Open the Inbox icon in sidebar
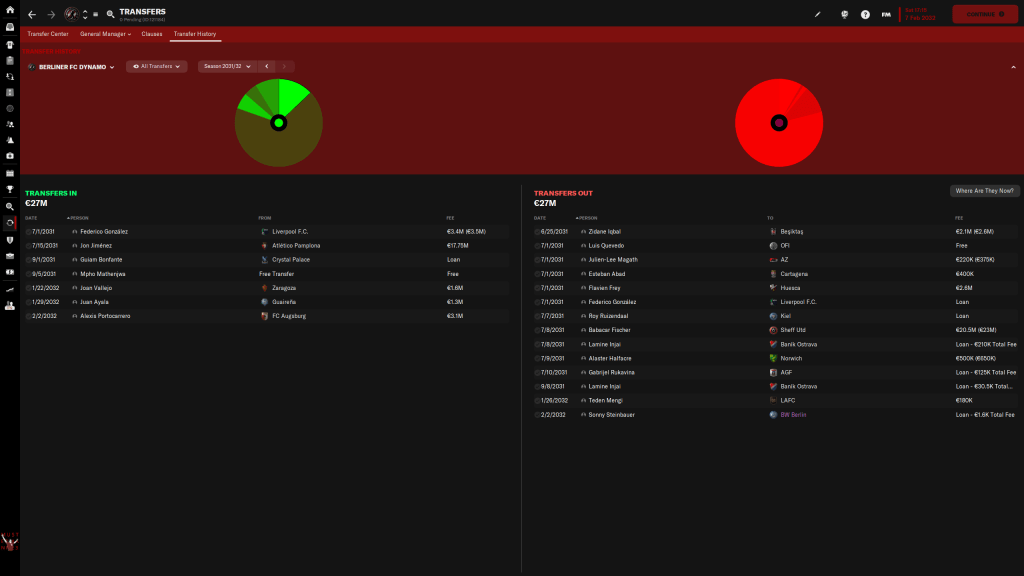 coord(9,27)
